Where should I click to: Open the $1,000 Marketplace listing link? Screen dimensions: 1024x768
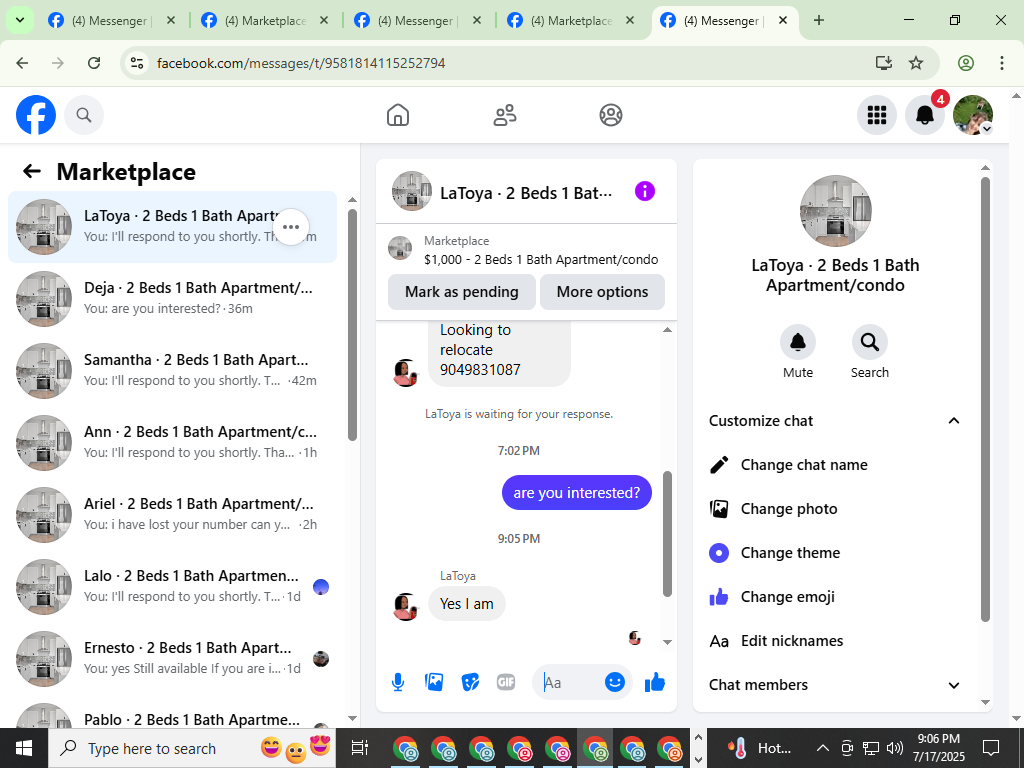[x=526, y=250]
